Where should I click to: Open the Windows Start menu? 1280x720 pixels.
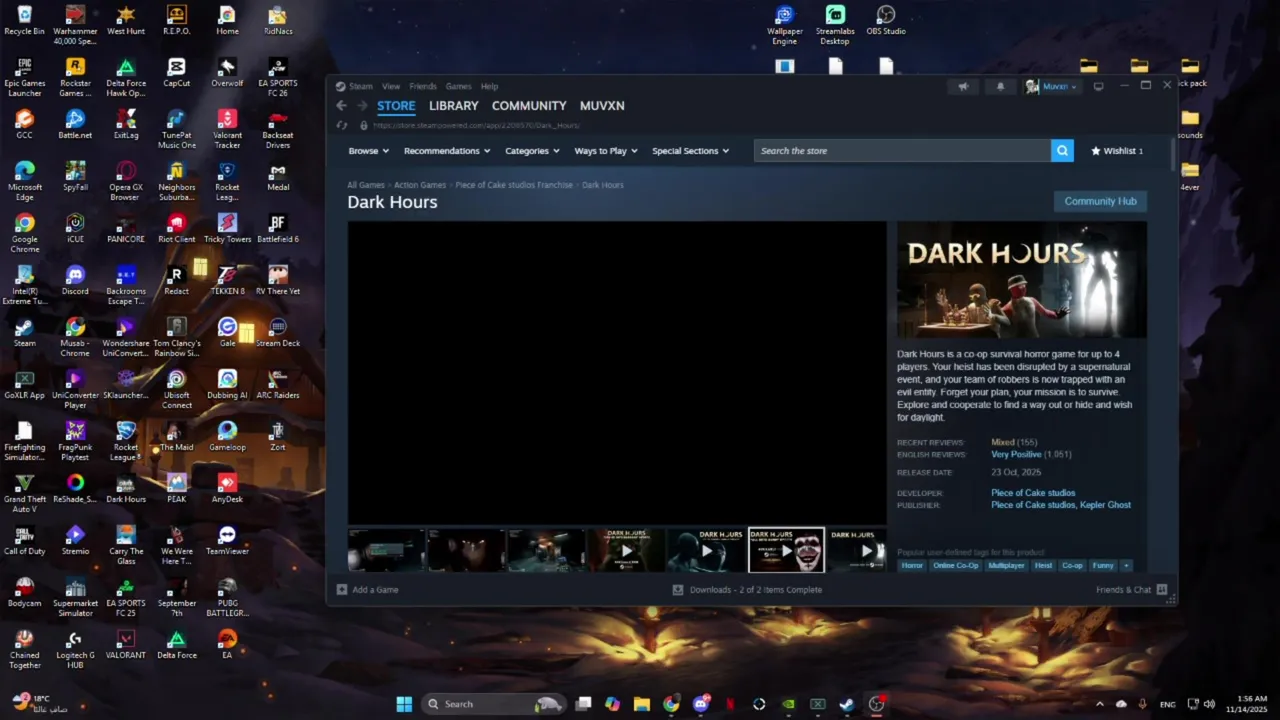(404, 704)
